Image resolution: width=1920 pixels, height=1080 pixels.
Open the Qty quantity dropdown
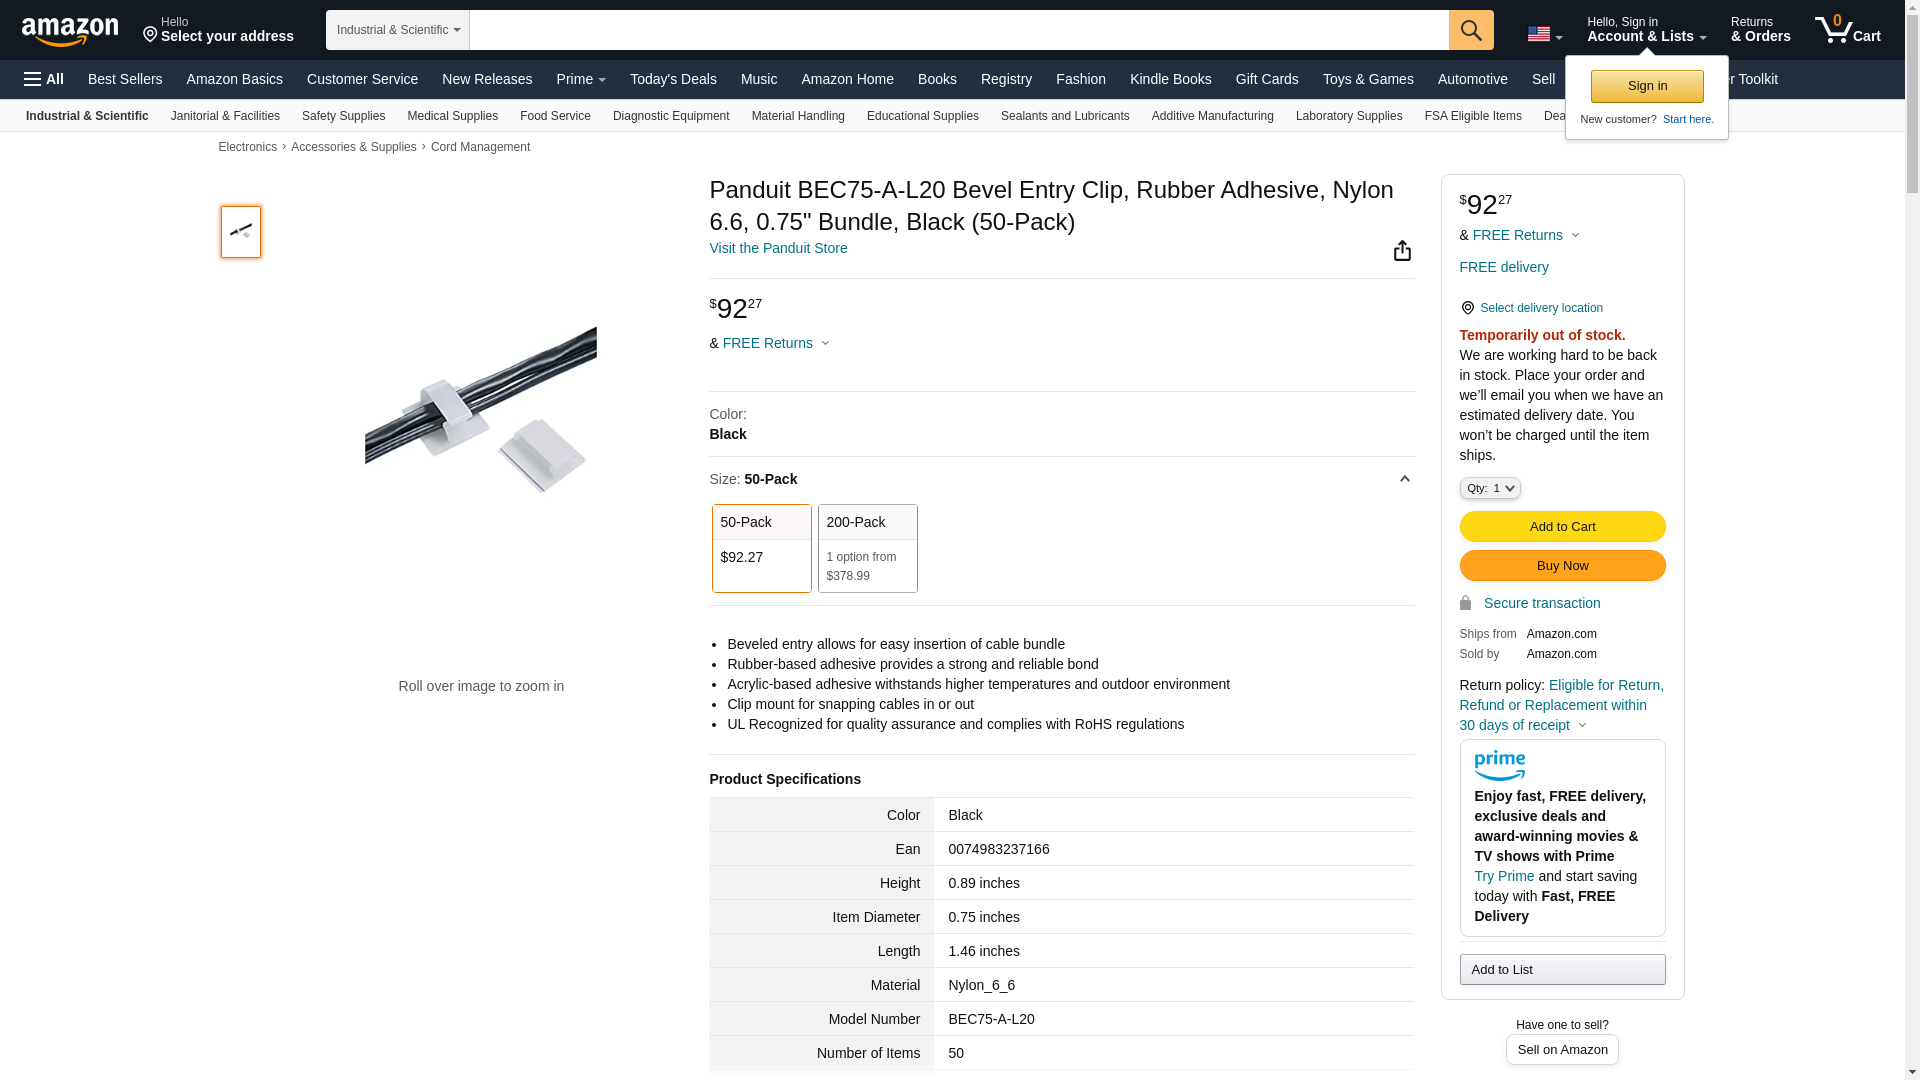click(x=1489, y=488)
